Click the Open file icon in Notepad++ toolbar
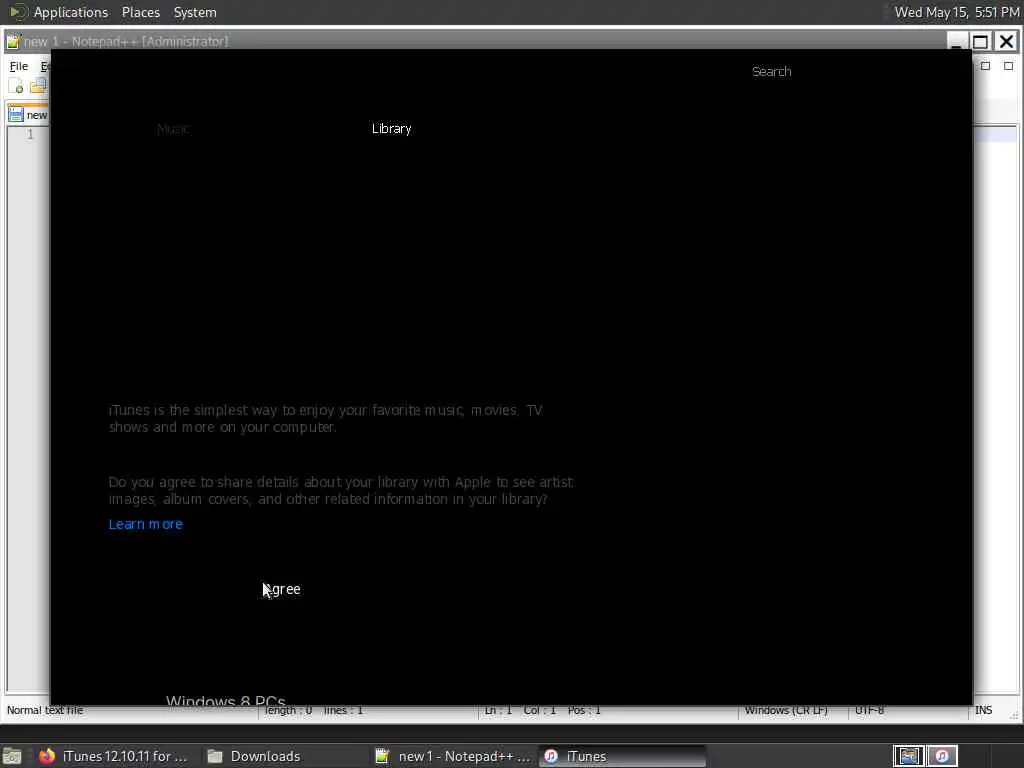The width and height of the screenshot is (1024, 768). click(38, 86)
